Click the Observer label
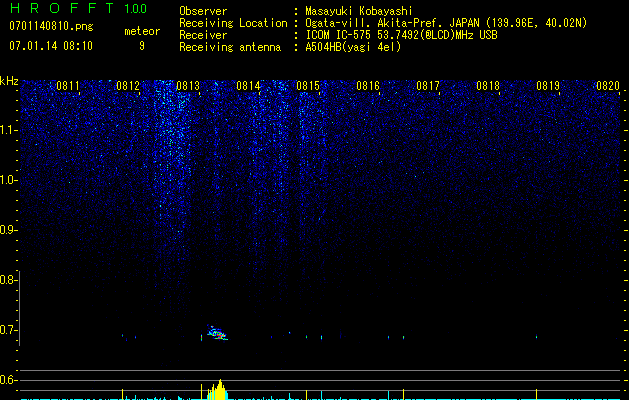 click(203, 11)
